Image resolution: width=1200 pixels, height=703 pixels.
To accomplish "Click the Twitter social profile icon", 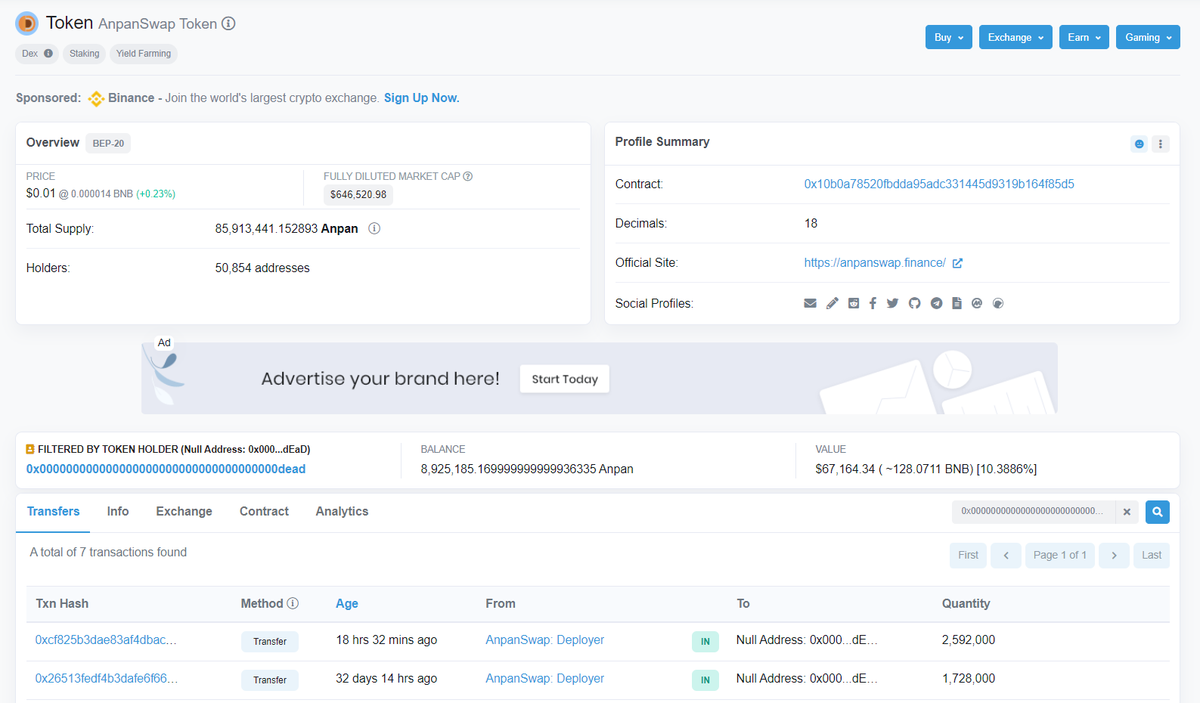I will [x=892, y=303].
